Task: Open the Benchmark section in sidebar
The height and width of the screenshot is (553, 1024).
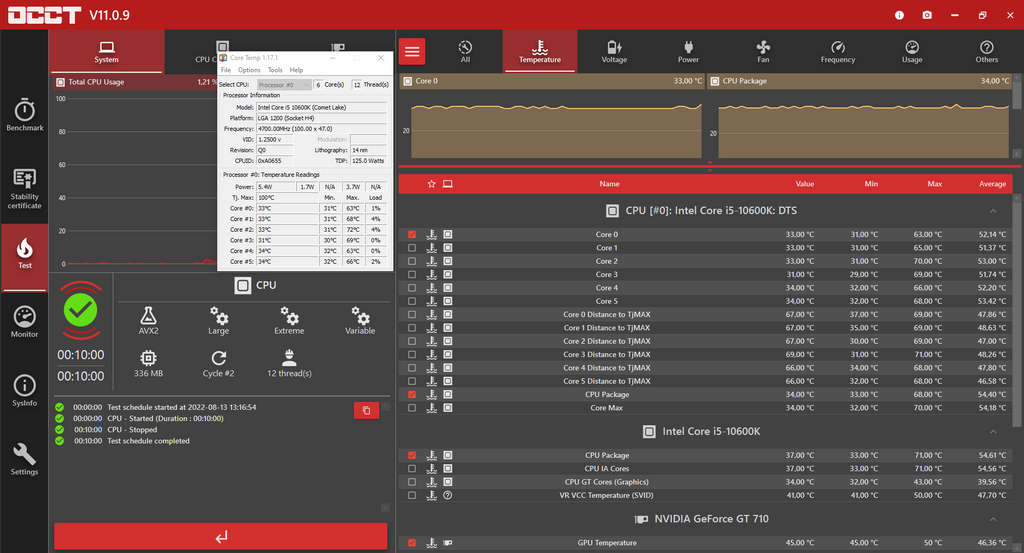Action: [25, 116]
